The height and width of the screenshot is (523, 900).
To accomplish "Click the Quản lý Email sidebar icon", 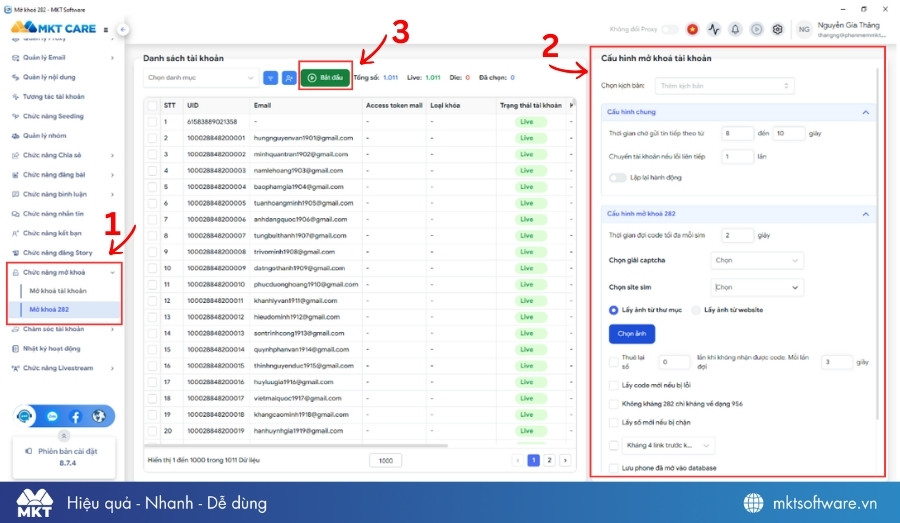I will pyautogui.click(x=15, y=57).
